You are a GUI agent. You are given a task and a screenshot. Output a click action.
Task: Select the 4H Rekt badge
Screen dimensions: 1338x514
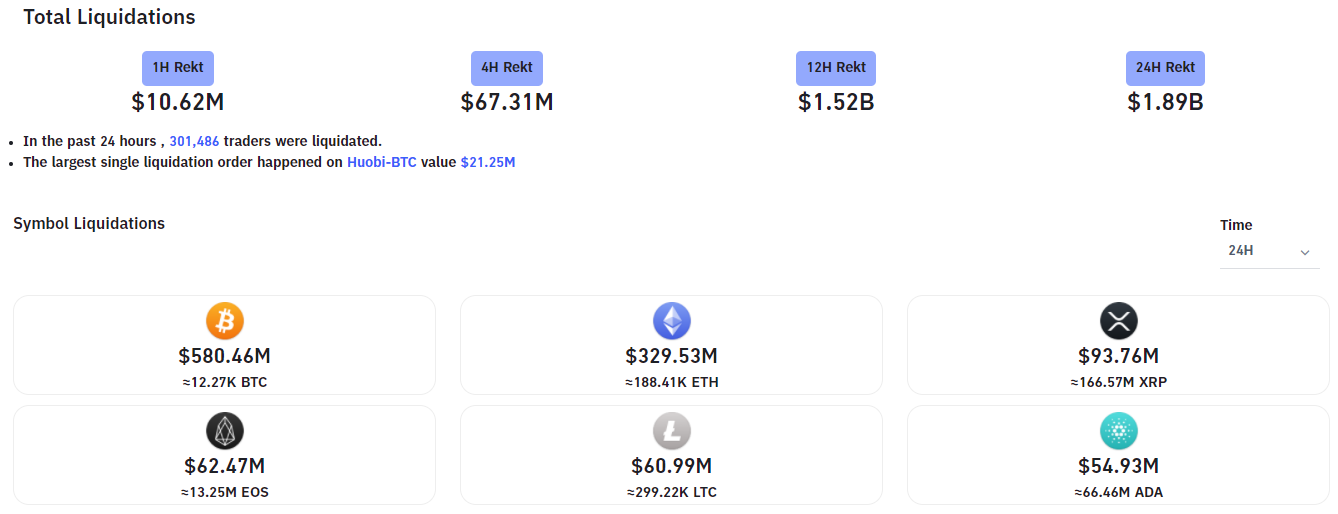click(507, 68)
